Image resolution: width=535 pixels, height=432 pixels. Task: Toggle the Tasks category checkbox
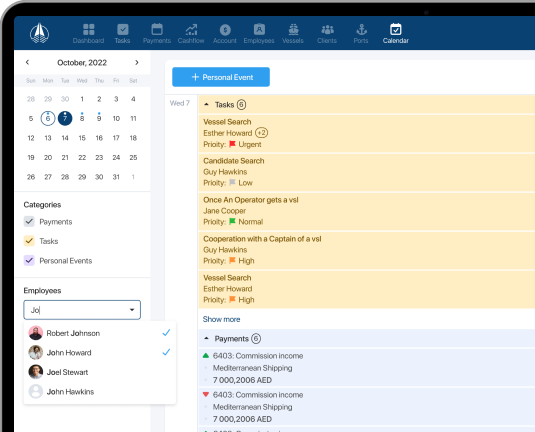(x=29, y=241)
